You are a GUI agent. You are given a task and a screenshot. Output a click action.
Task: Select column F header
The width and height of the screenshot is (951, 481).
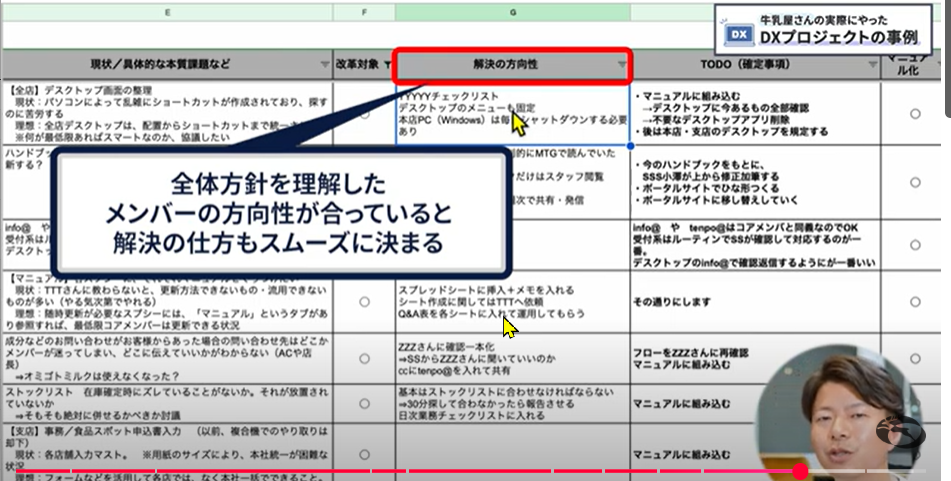tap(364, 12)
